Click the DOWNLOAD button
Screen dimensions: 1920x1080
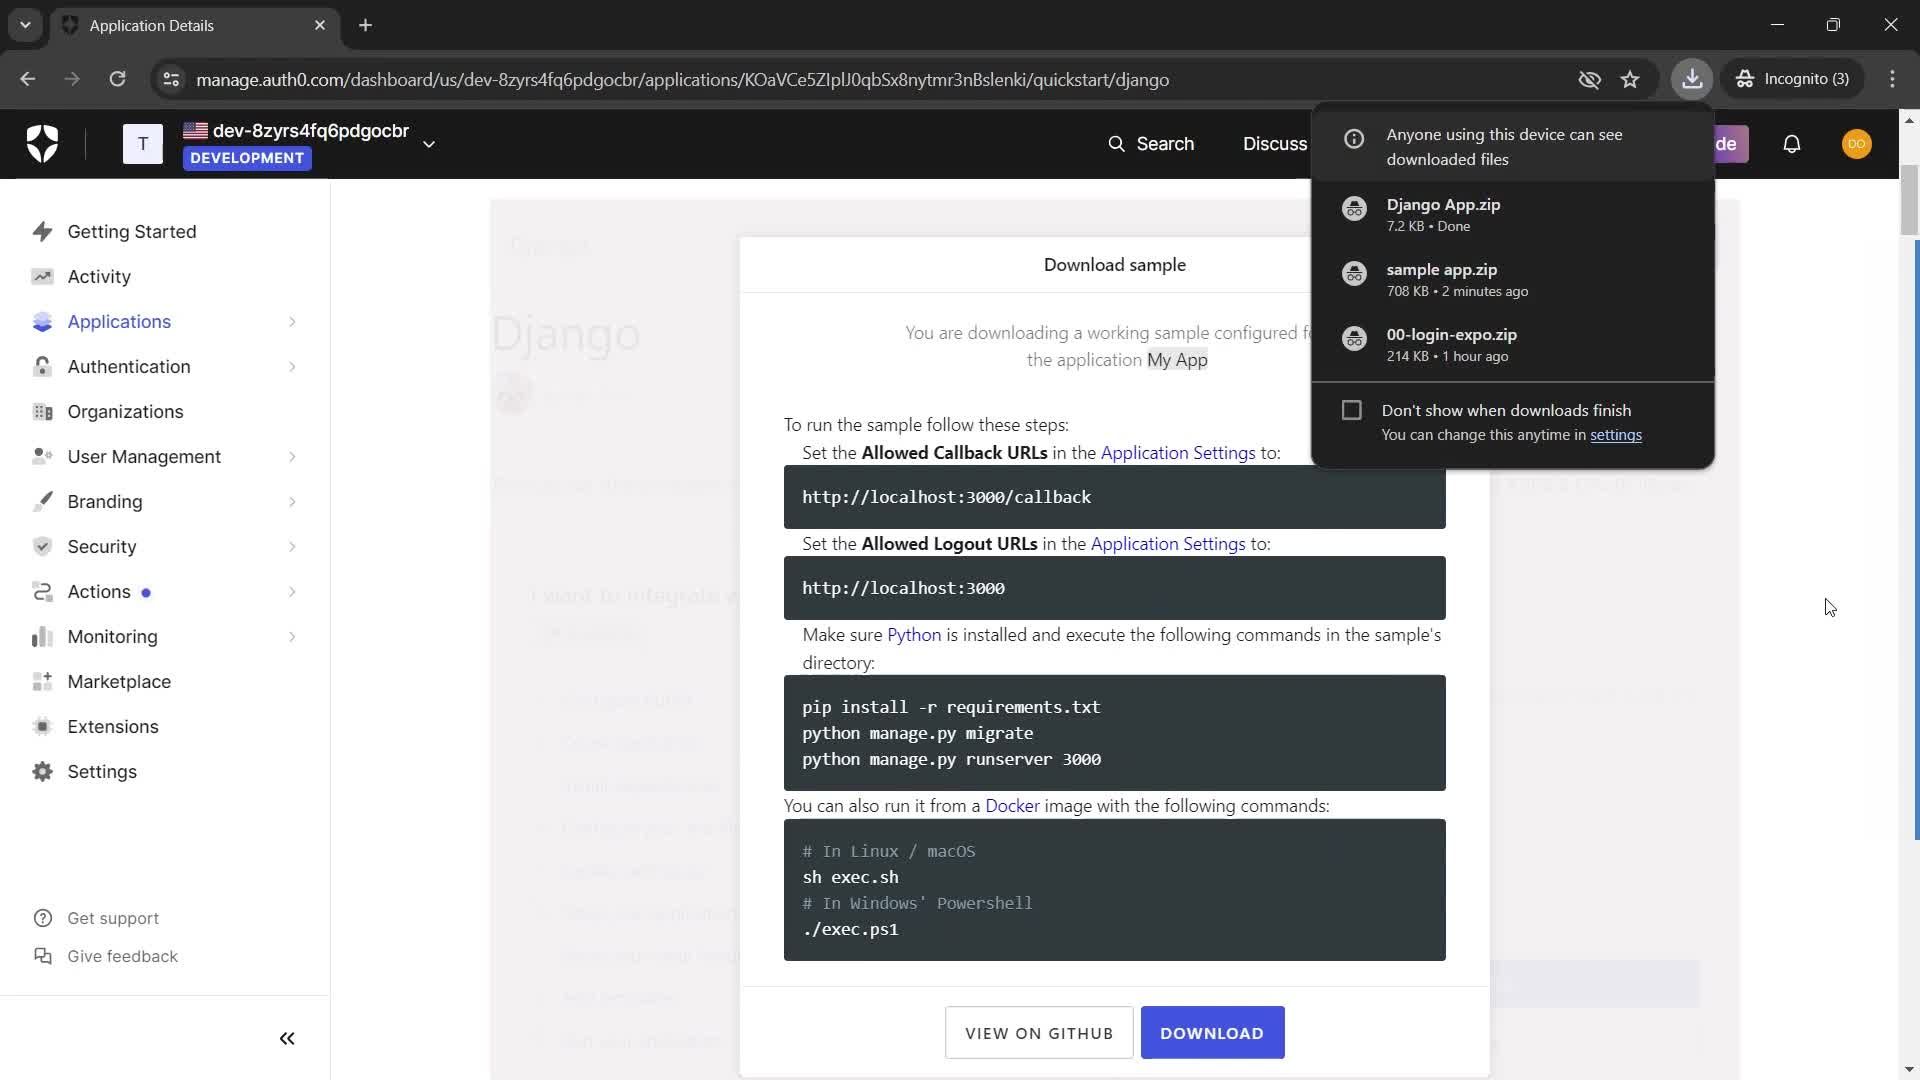pyautogui.click(x=1212, y=1033)
